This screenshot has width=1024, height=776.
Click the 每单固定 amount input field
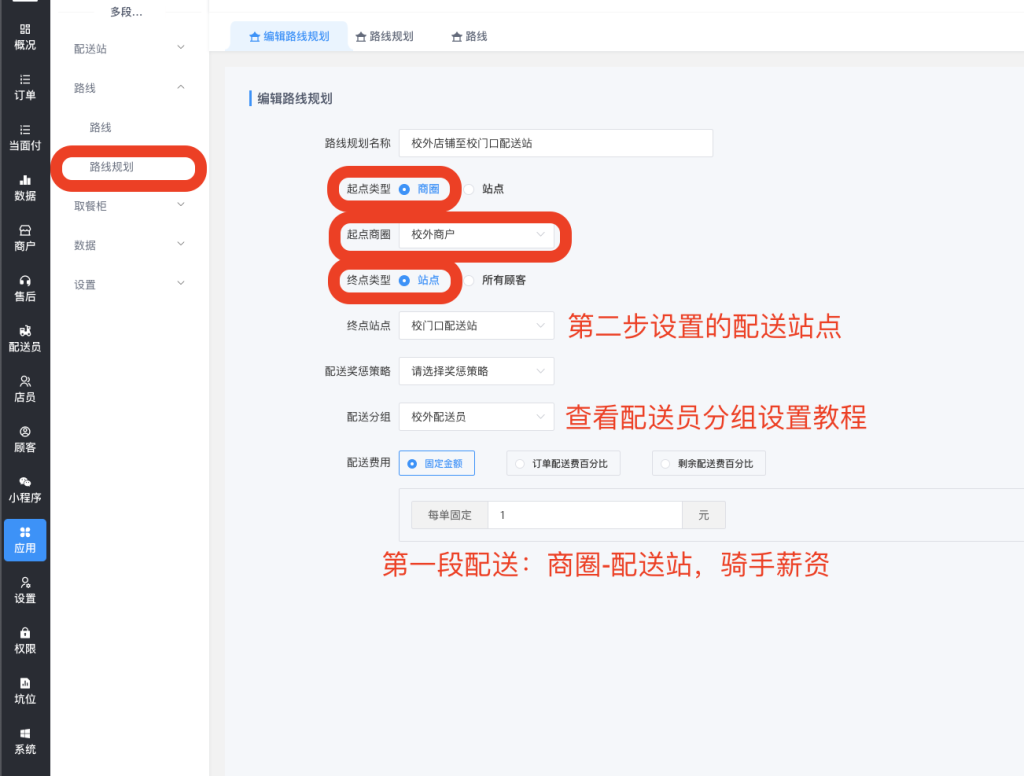[x=585, y=515]
